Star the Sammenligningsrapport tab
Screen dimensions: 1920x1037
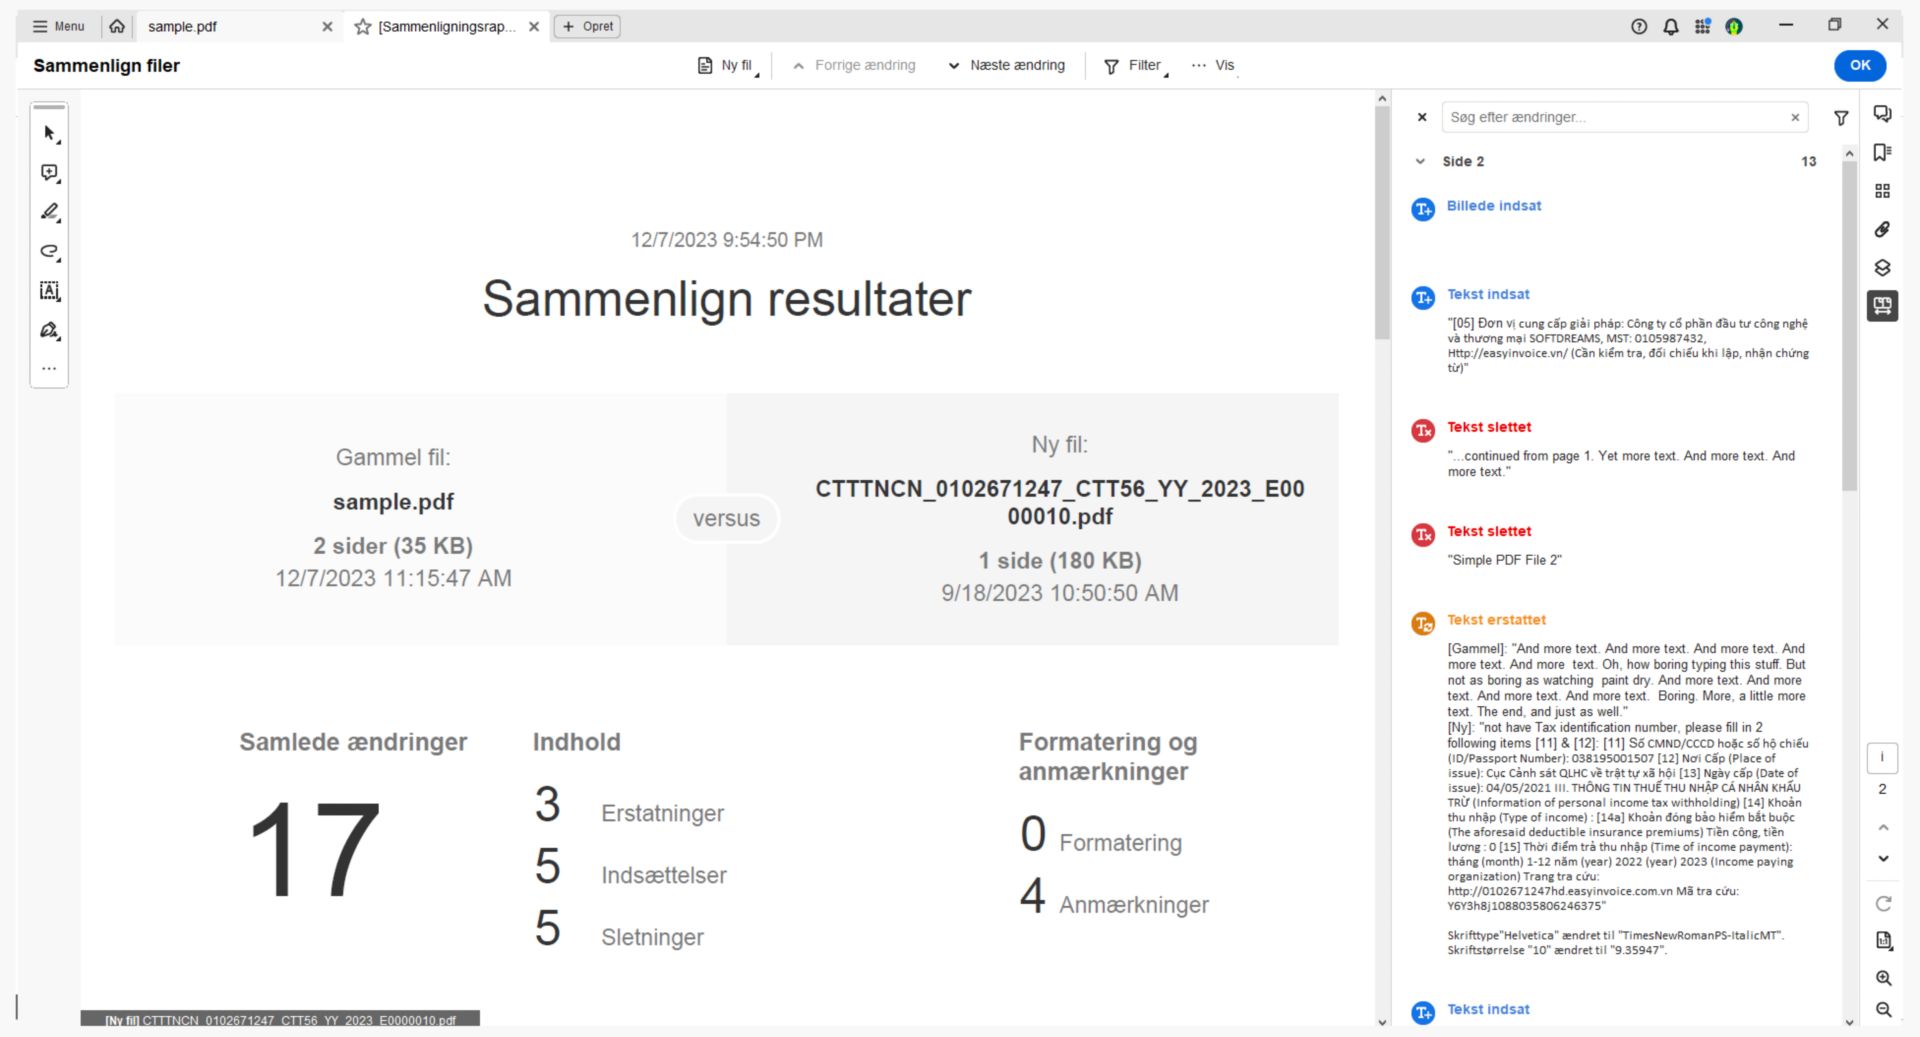pyautogui.click(x=362, y=27)
